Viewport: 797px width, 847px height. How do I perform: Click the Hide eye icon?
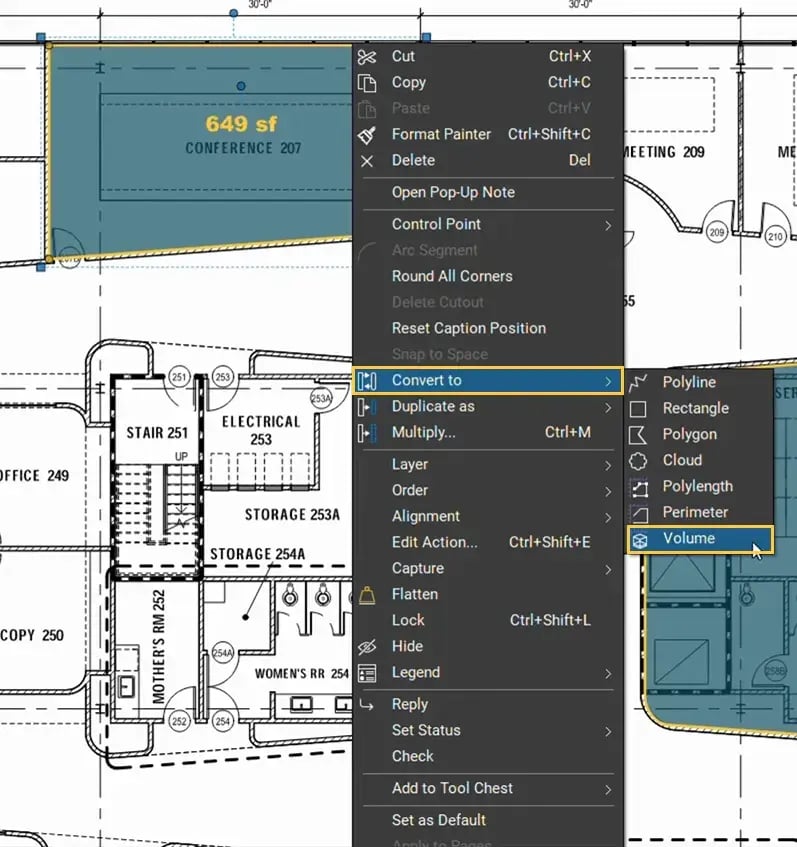367,647
